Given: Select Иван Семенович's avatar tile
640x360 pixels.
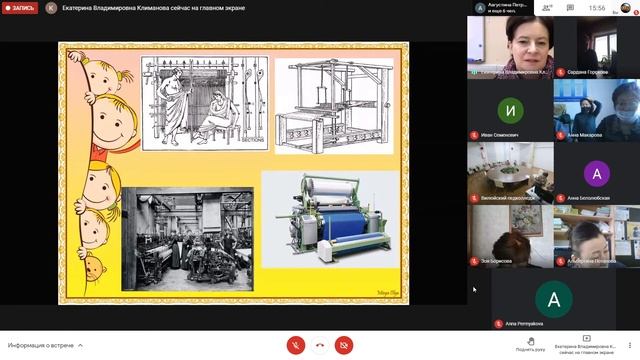Looking at the screenshot, I should [510, 110].
